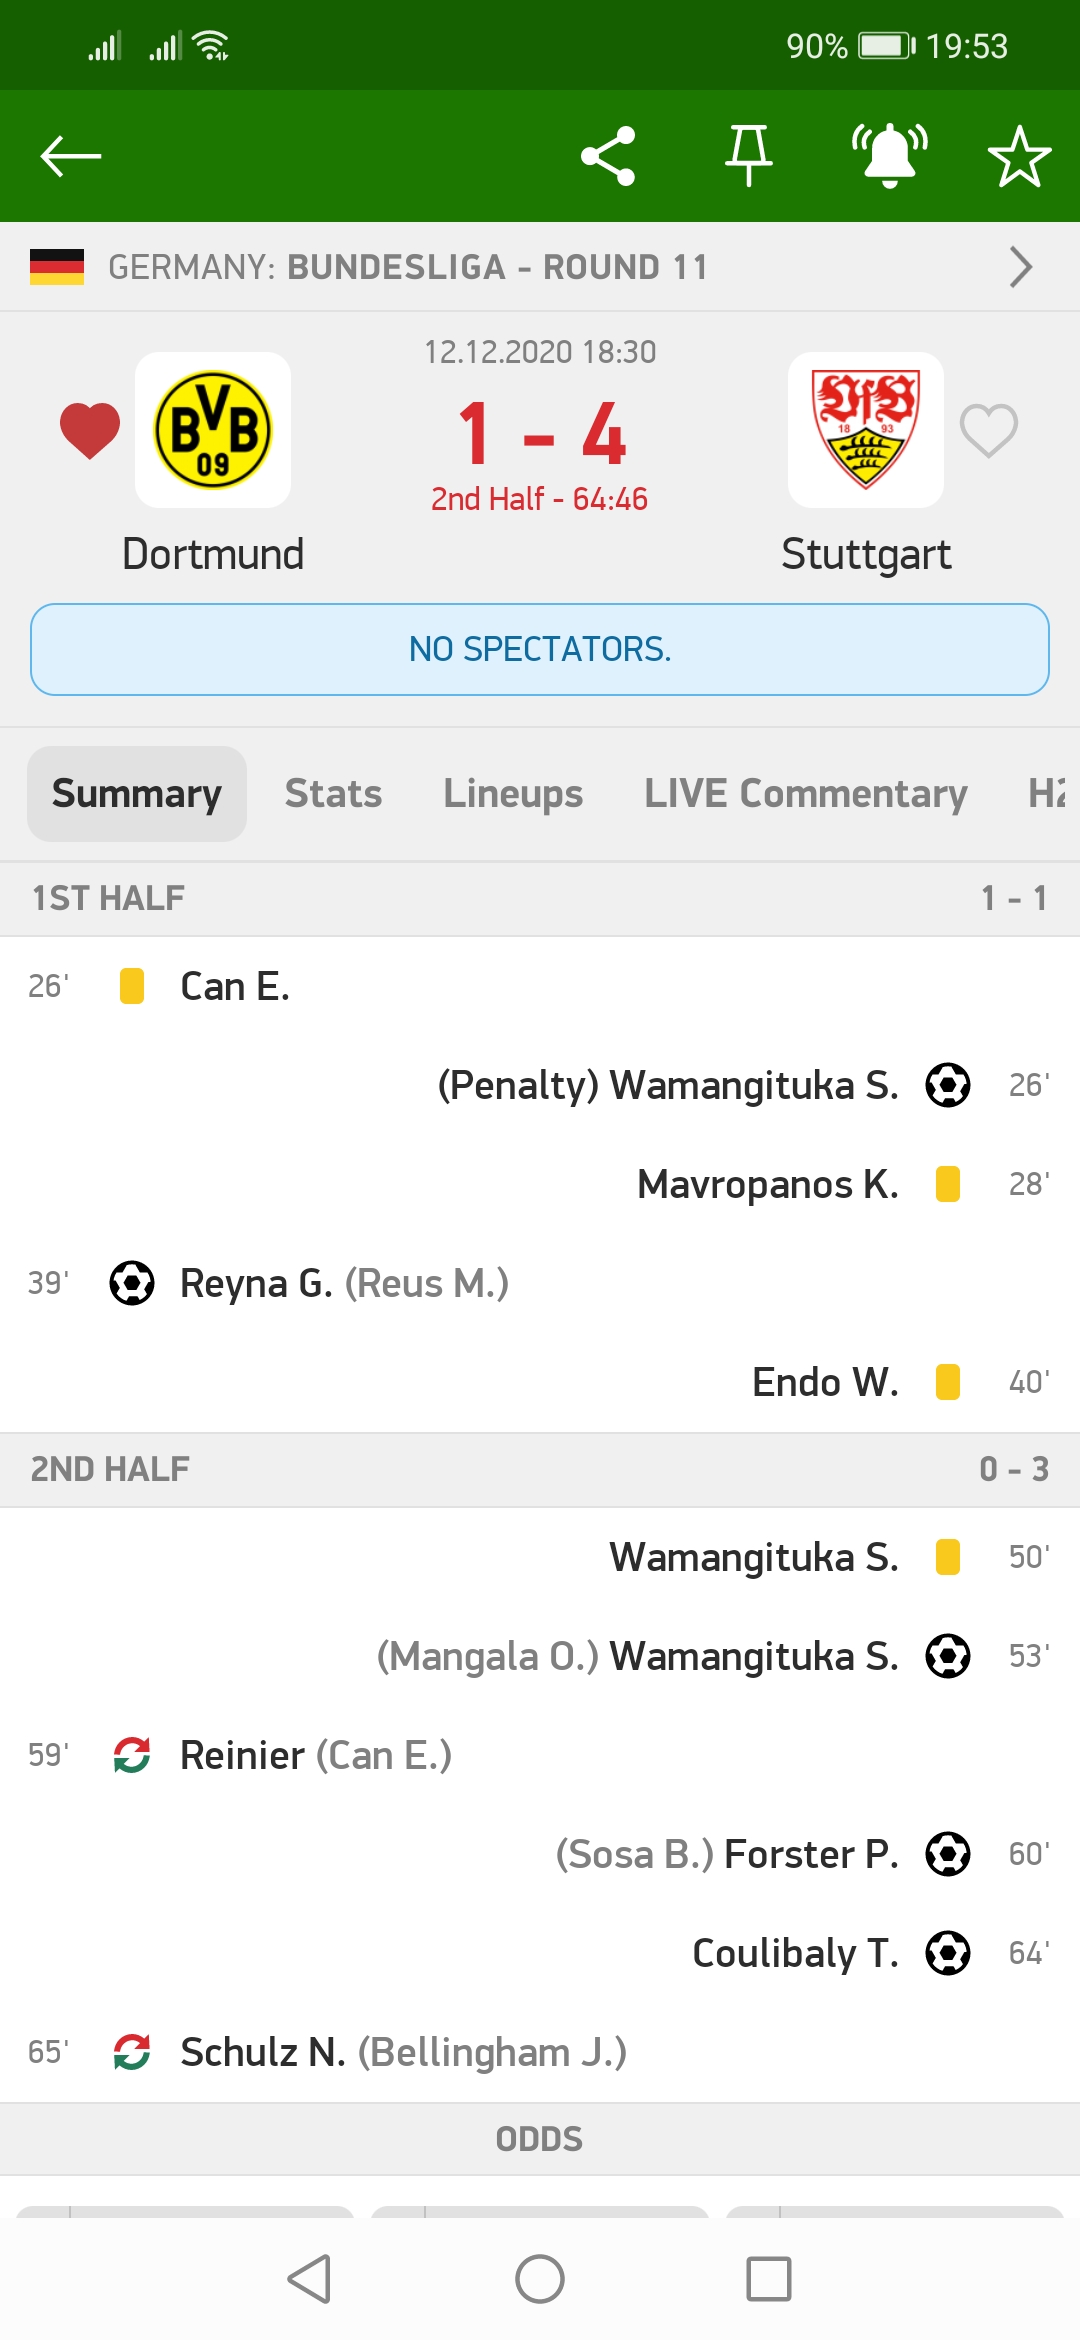This screenshot has height=2340, width=1080.
Task: Tap the back arrow icon
Action: pos(70,156)
